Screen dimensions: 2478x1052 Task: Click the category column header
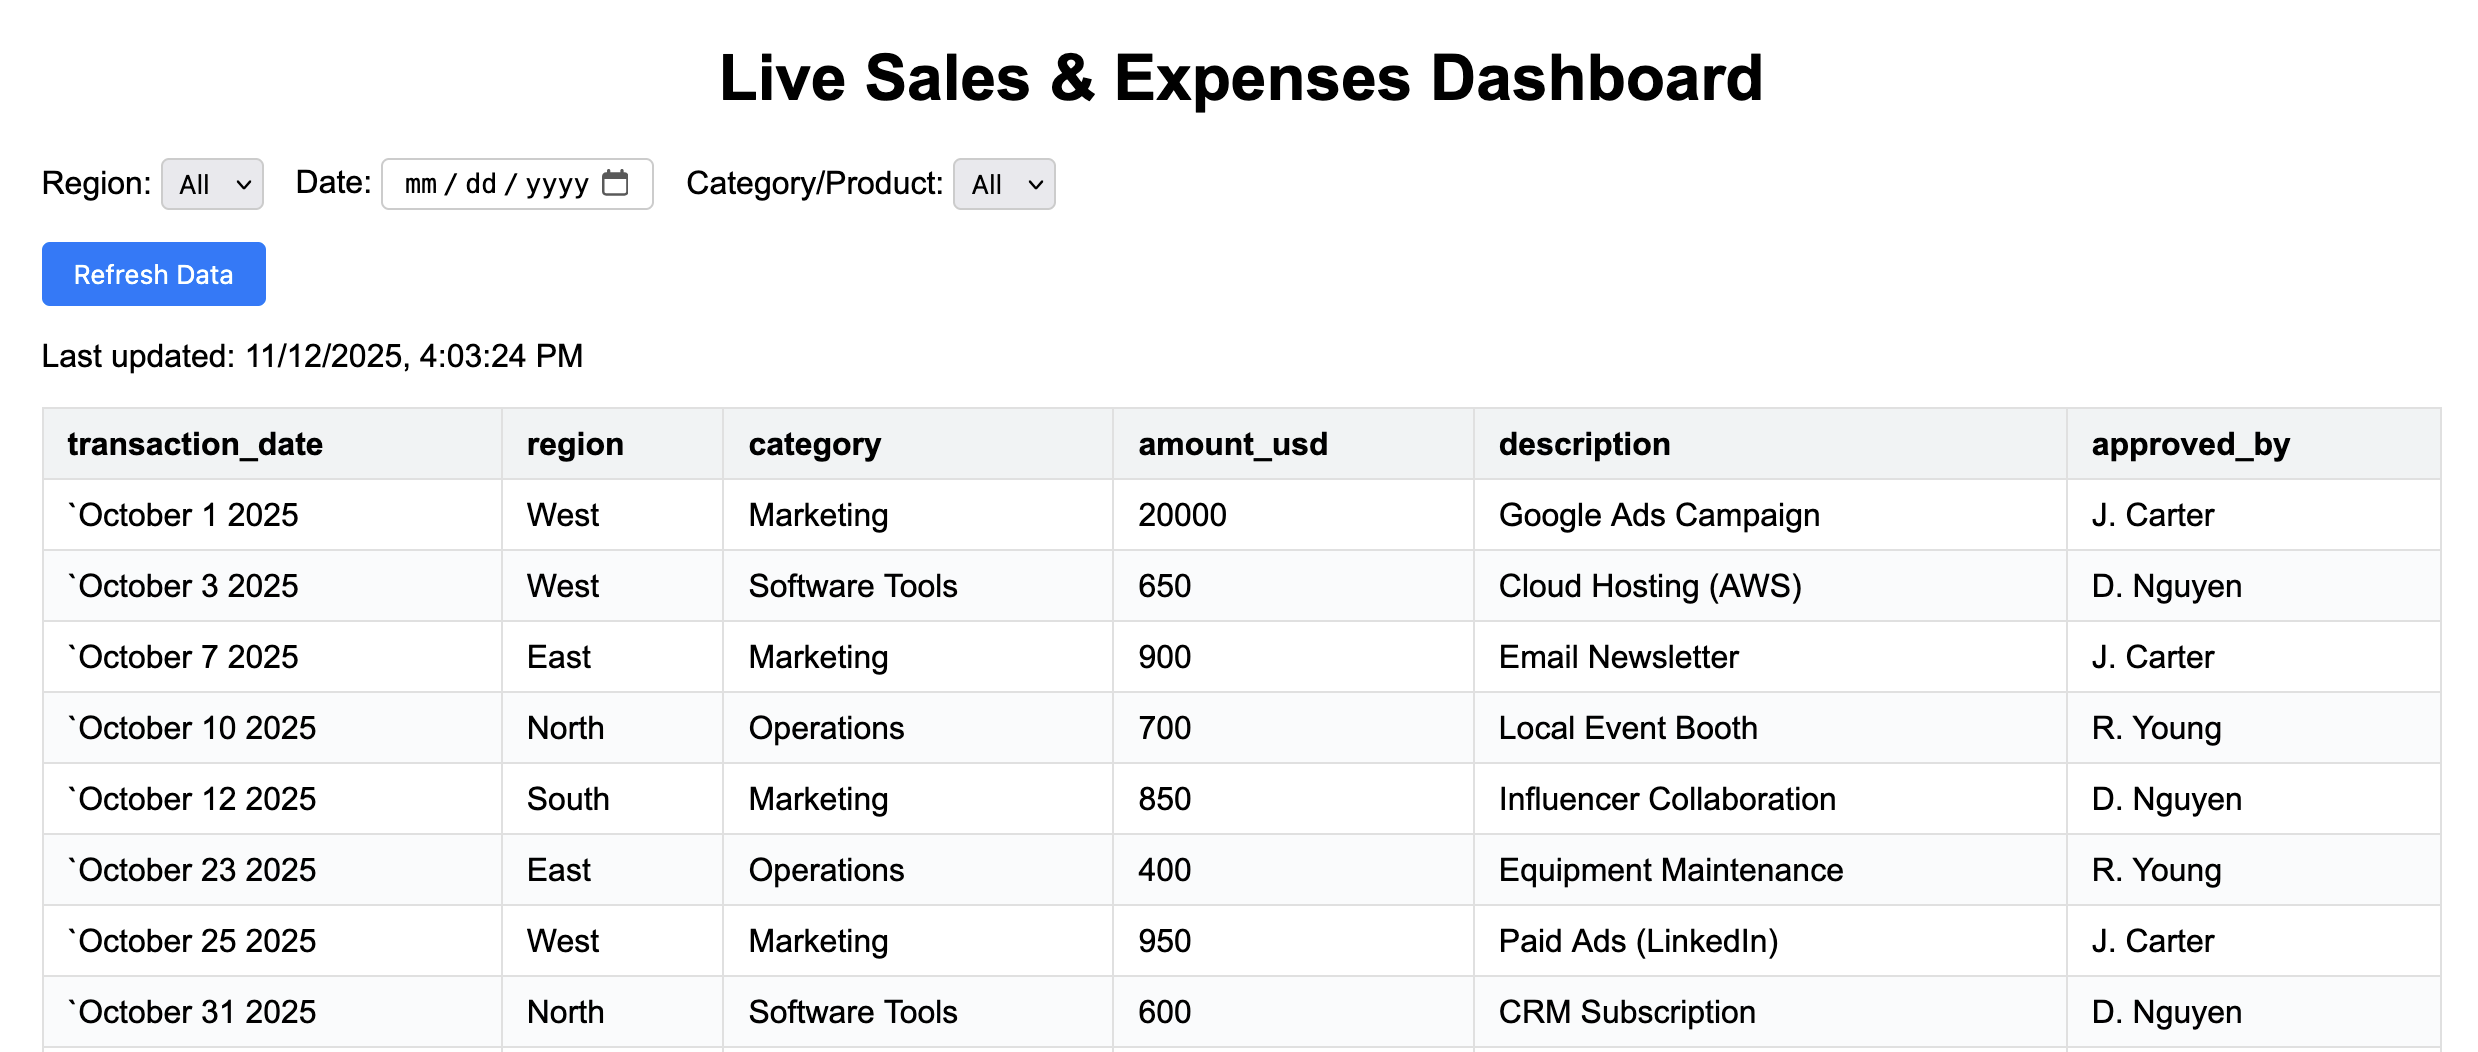coord(814,444)
